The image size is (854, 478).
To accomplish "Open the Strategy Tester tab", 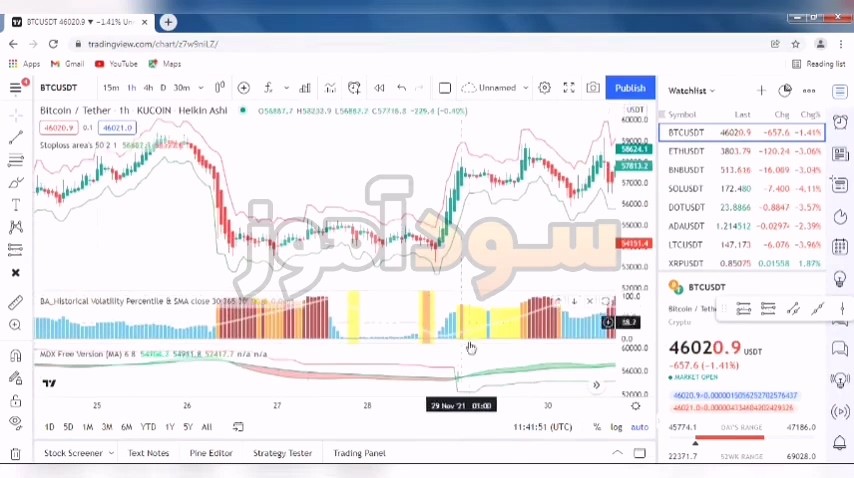I will [x=282, y=453].
